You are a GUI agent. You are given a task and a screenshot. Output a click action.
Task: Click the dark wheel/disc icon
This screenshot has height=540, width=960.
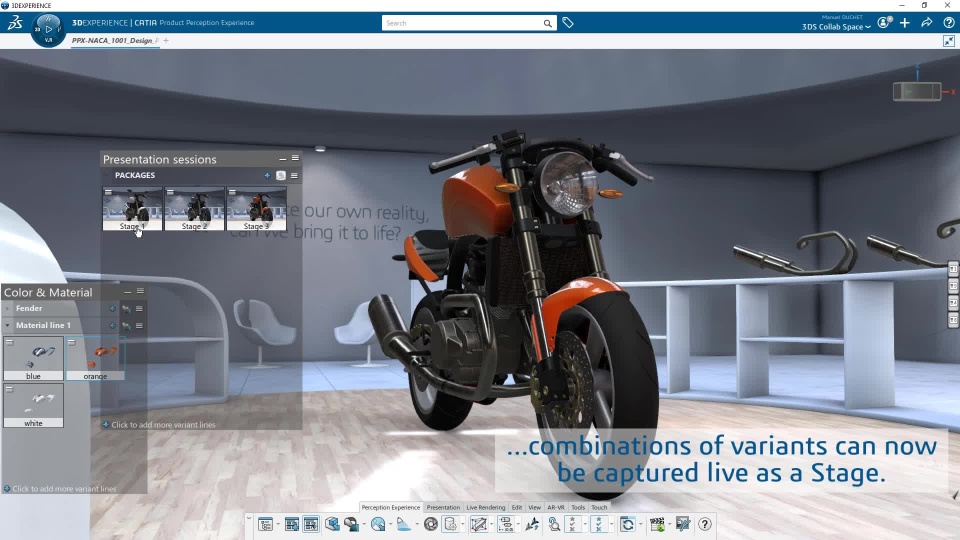tap(431, 524)
